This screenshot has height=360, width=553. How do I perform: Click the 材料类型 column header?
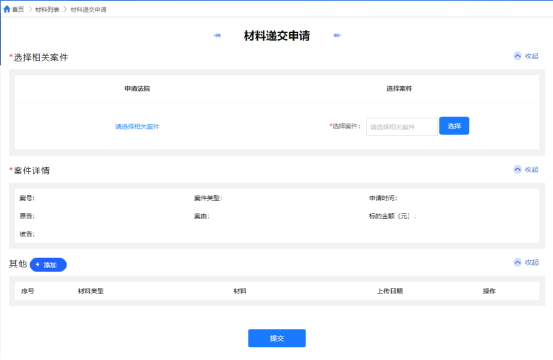click(x=91, y=291)
